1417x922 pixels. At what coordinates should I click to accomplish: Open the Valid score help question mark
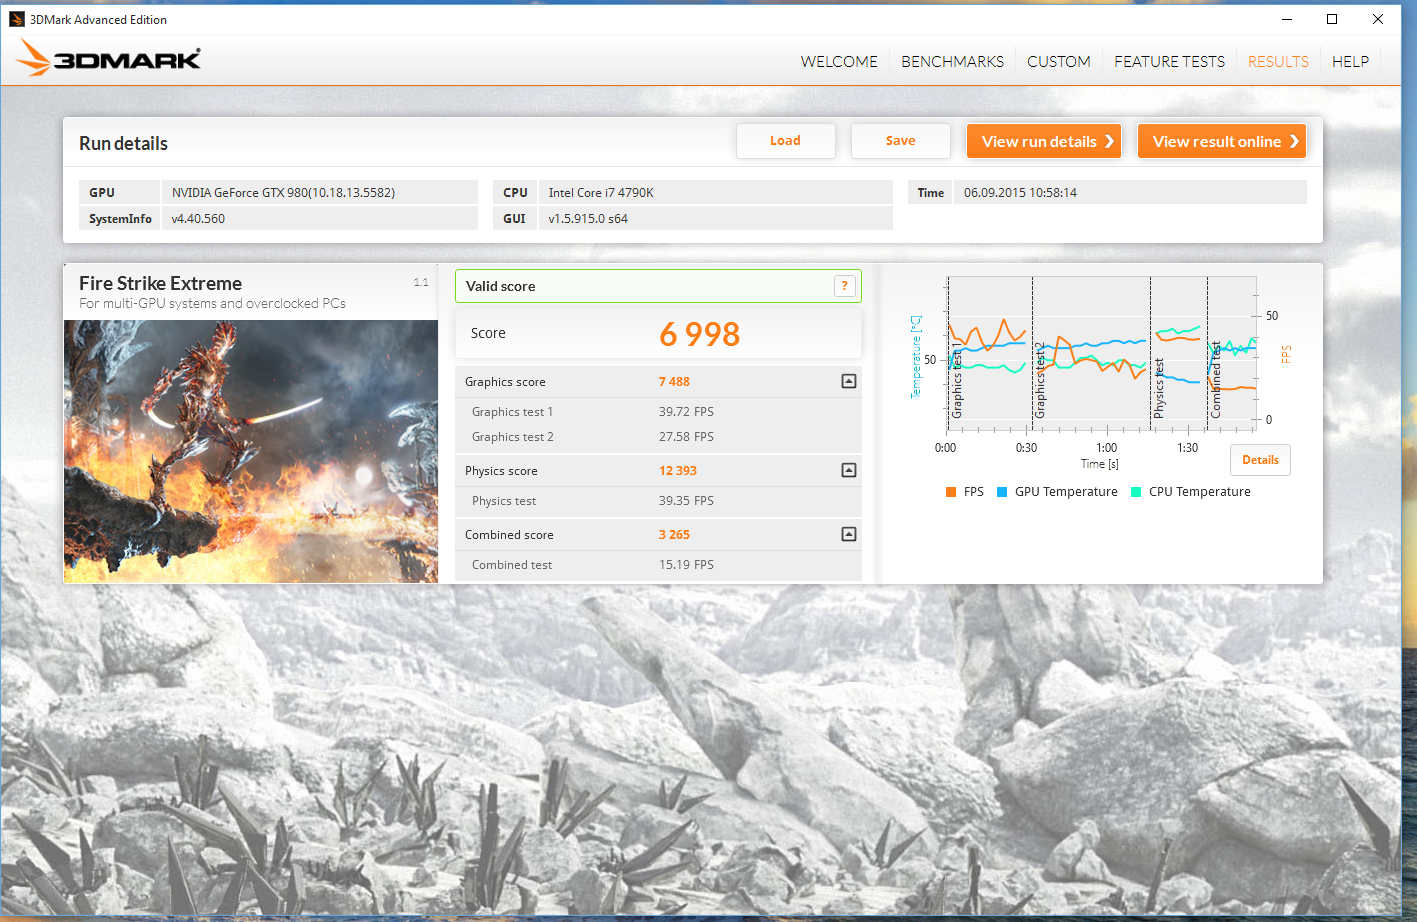[x=845, y=286]
